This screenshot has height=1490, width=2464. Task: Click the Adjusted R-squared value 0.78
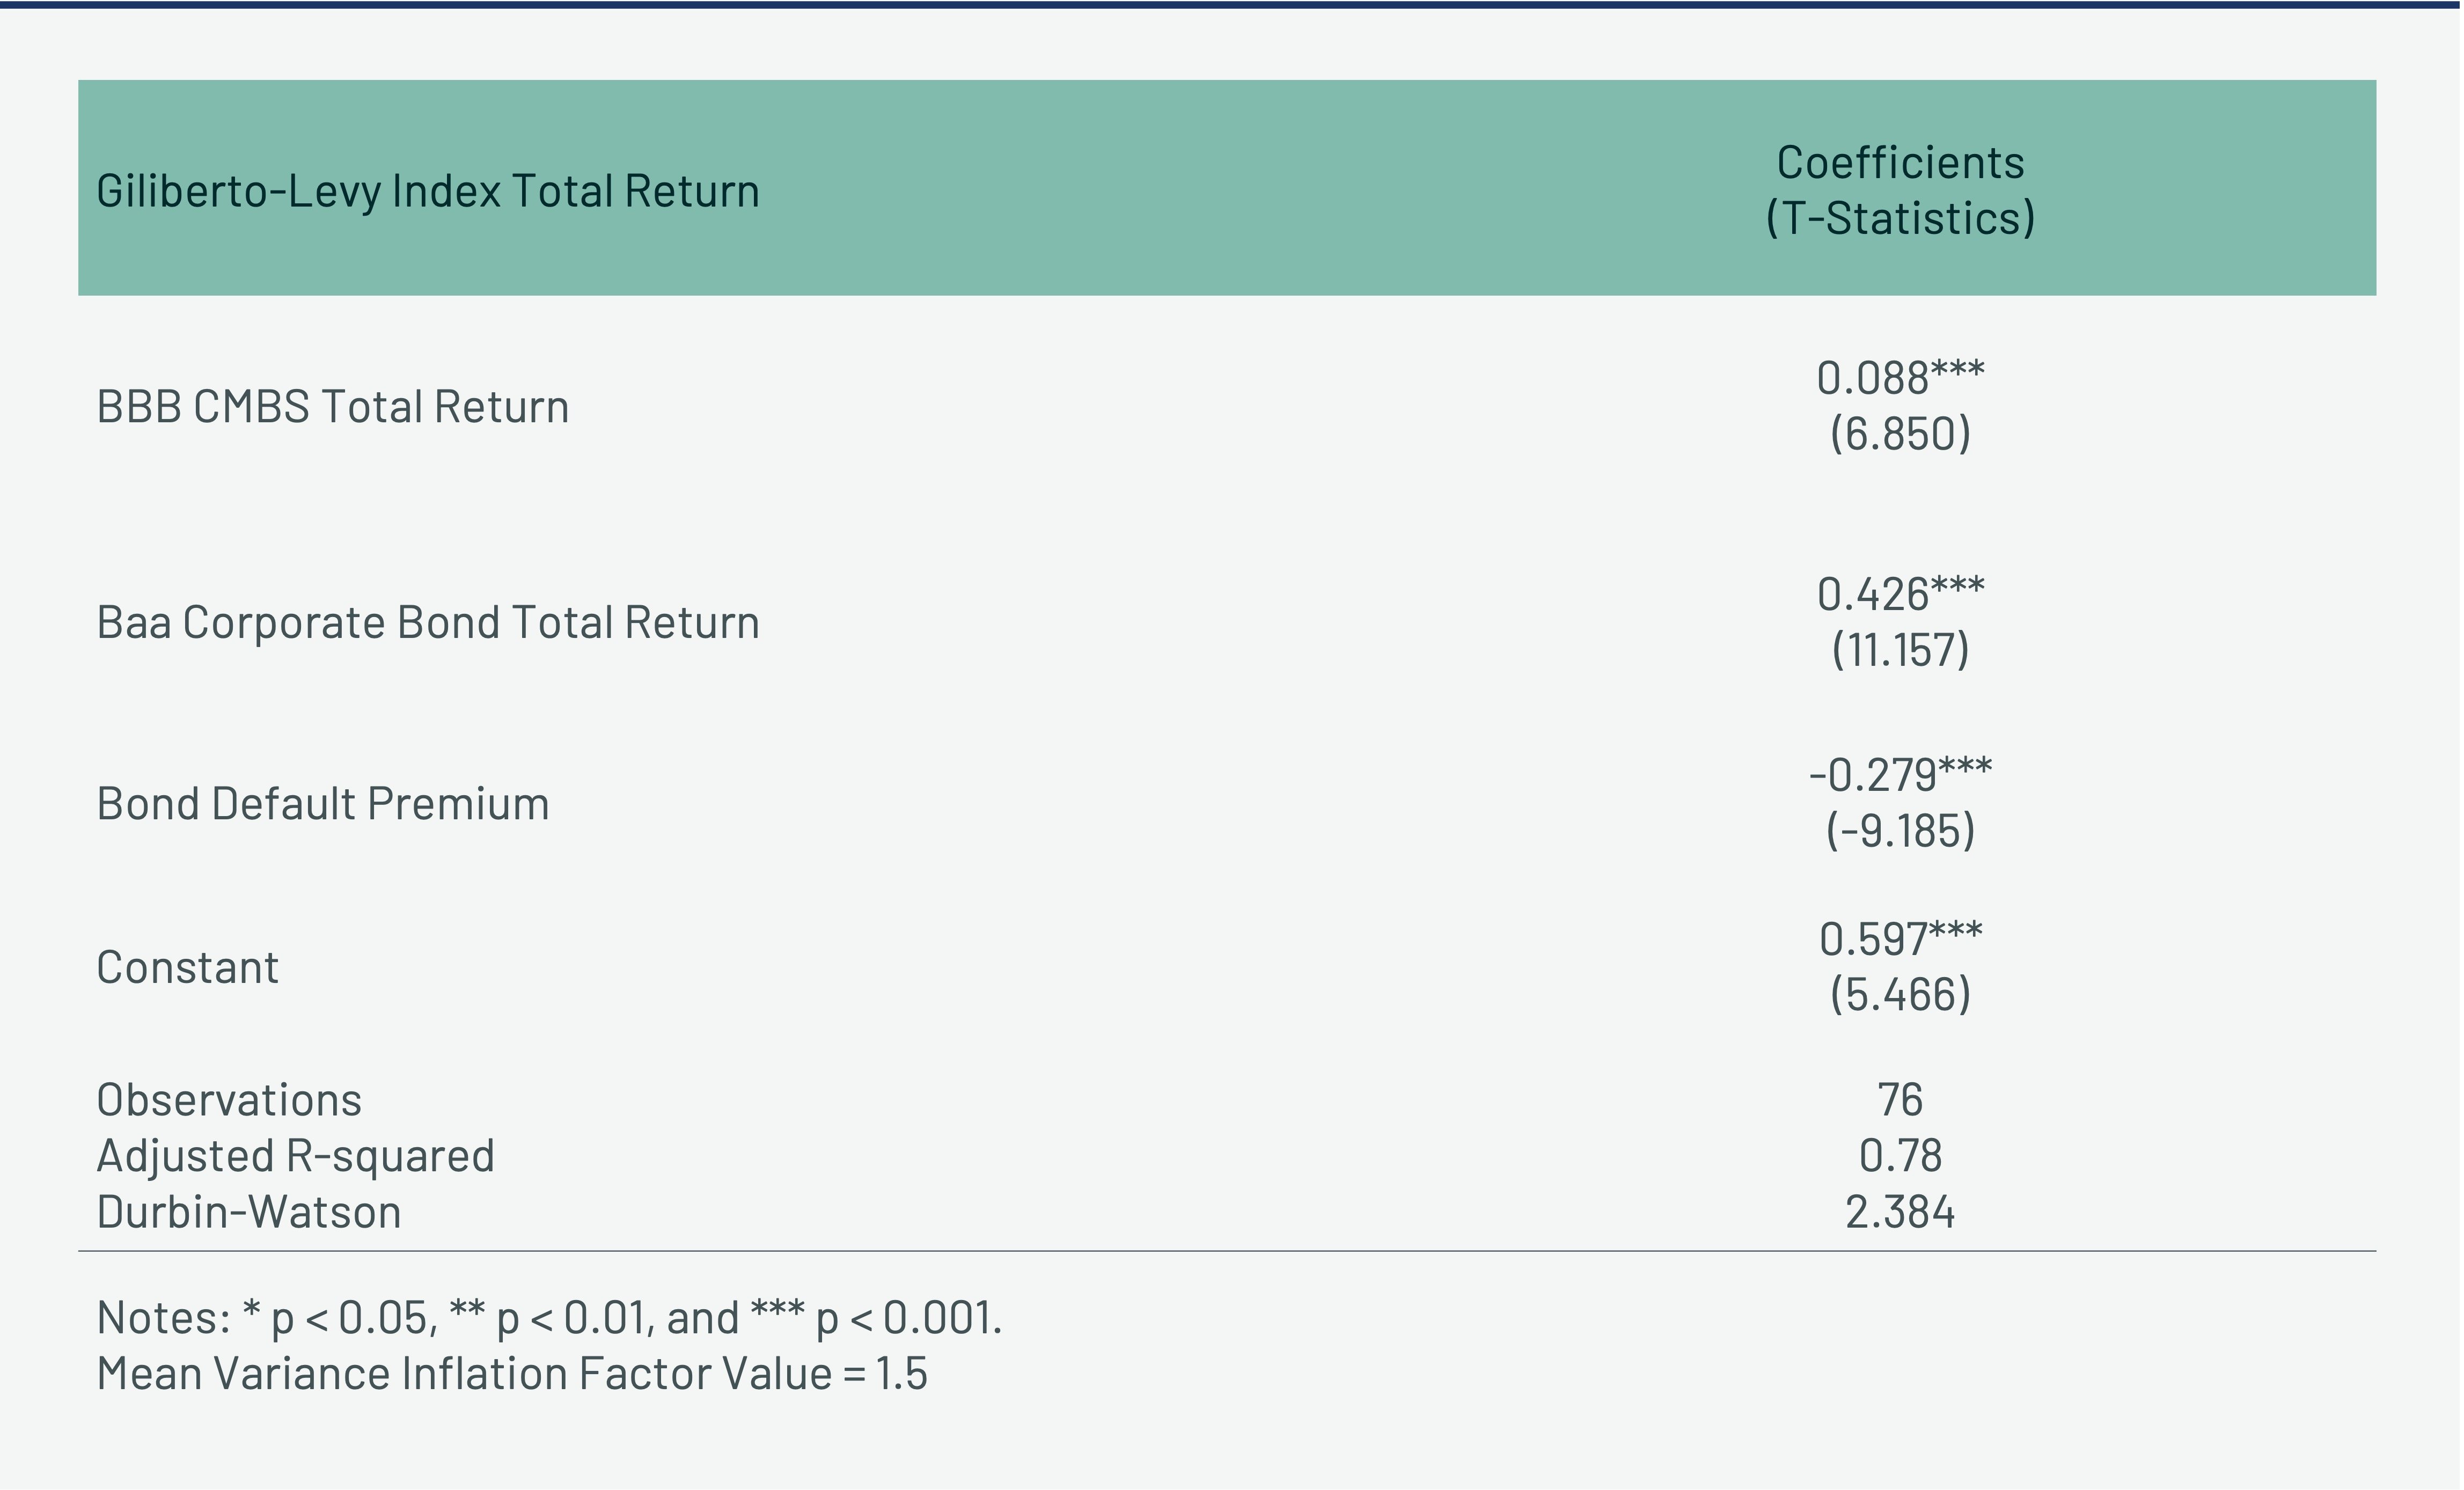(1899, 1156)
